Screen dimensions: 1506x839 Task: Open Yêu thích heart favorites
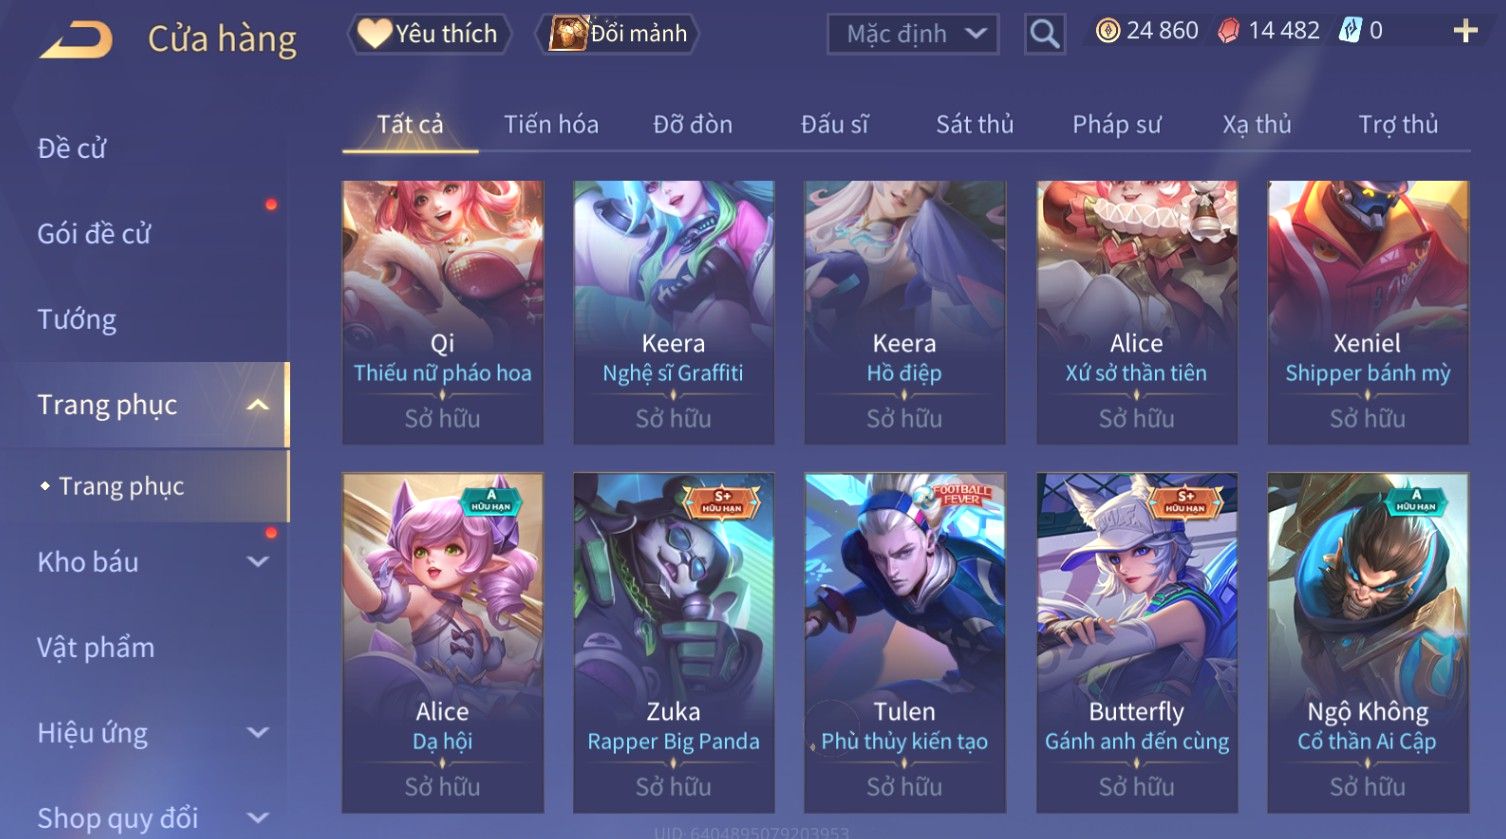point(429,34)
